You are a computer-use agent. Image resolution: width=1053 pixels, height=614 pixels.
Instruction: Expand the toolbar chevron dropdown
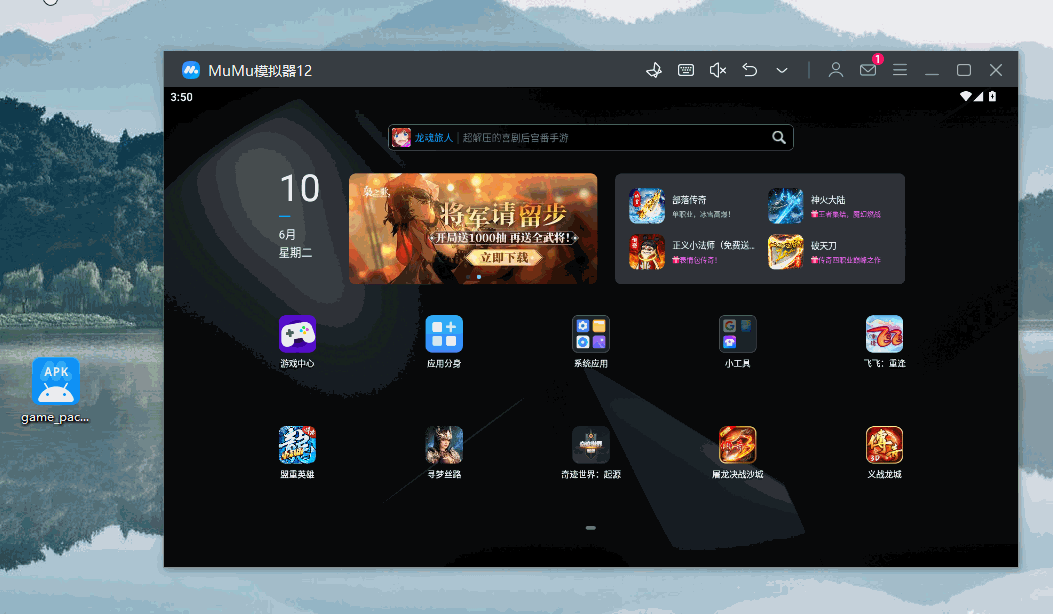(x=782, y=70)
